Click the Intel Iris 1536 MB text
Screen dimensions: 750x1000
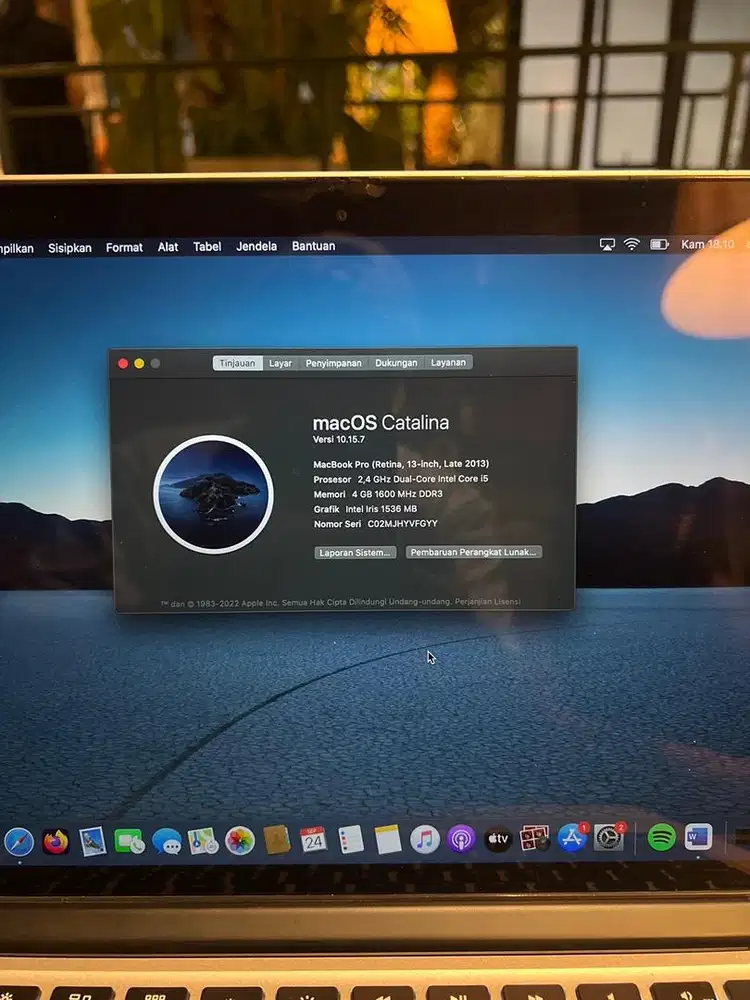[x=381, y=509]
